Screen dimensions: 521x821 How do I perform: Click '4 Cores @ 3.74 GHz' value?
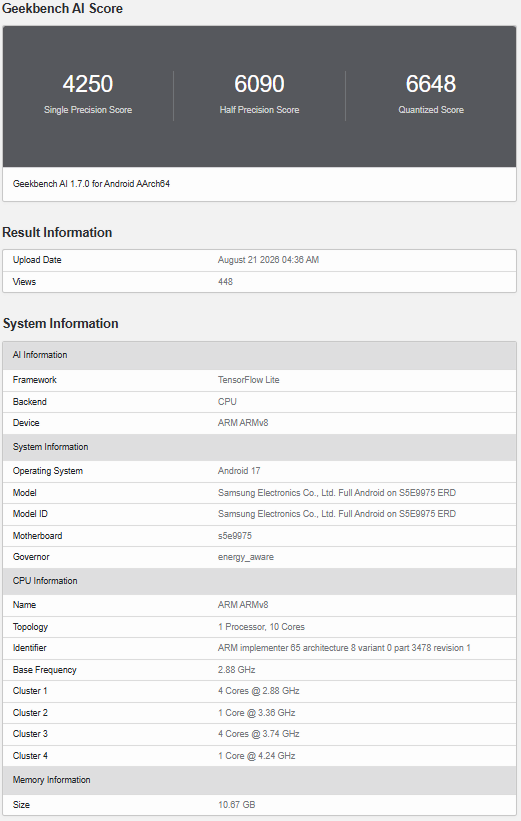pos(259,734)
